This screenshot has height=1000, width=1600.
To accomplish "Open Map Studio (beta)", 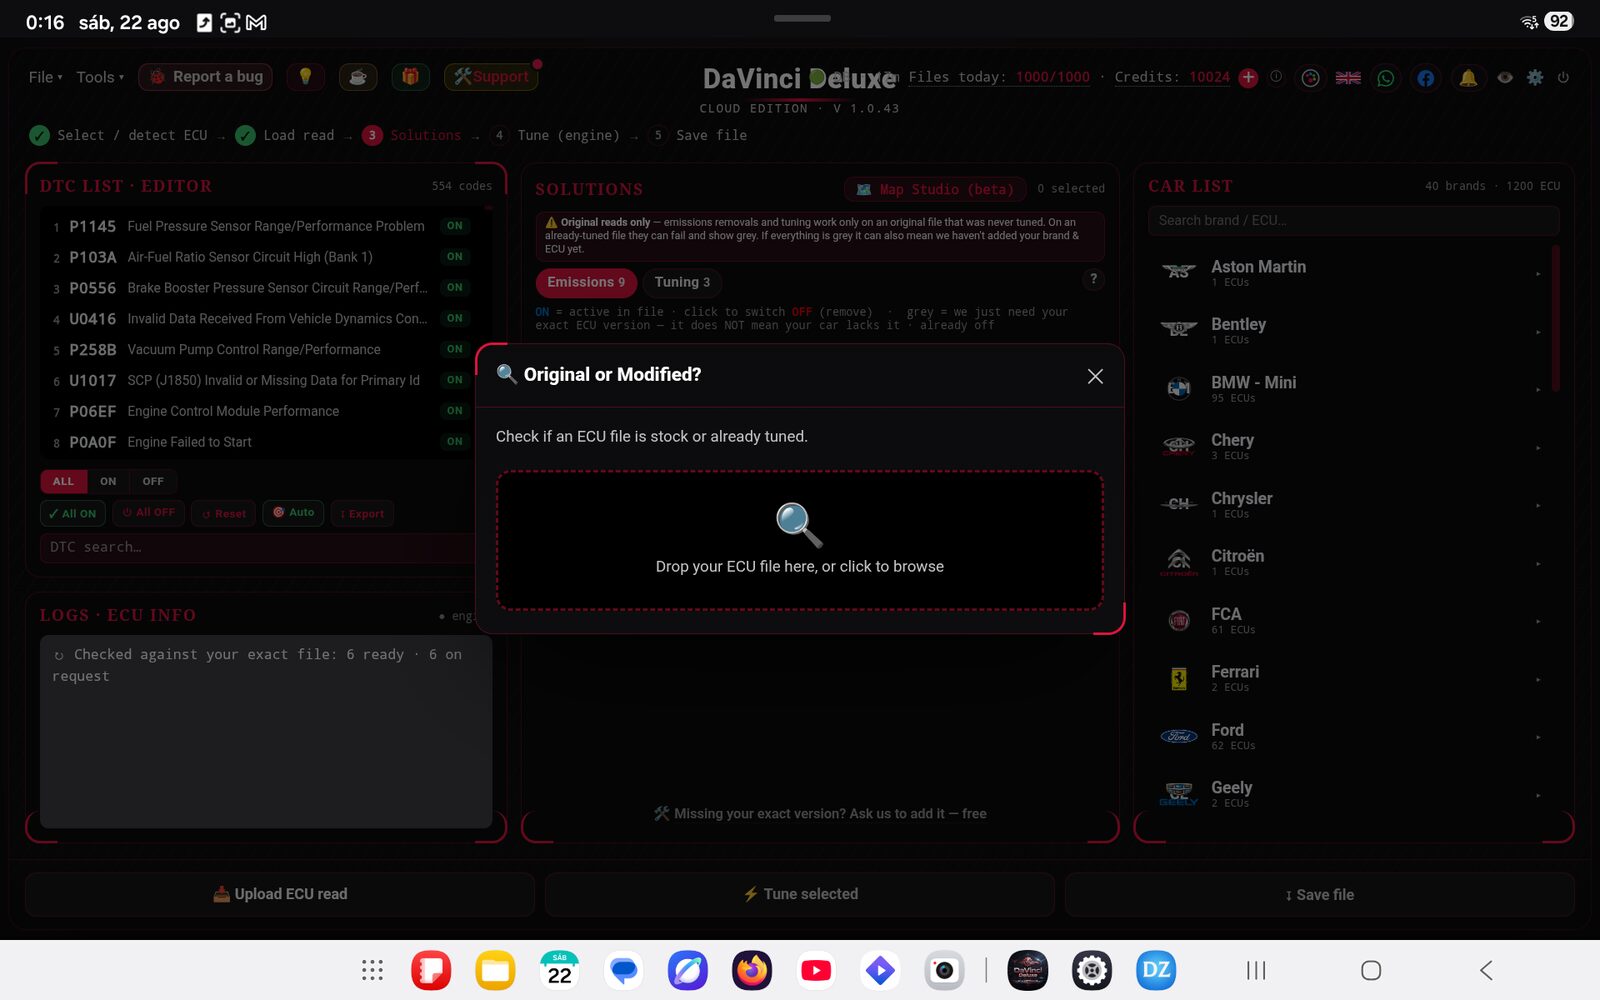I will (936, 189).
